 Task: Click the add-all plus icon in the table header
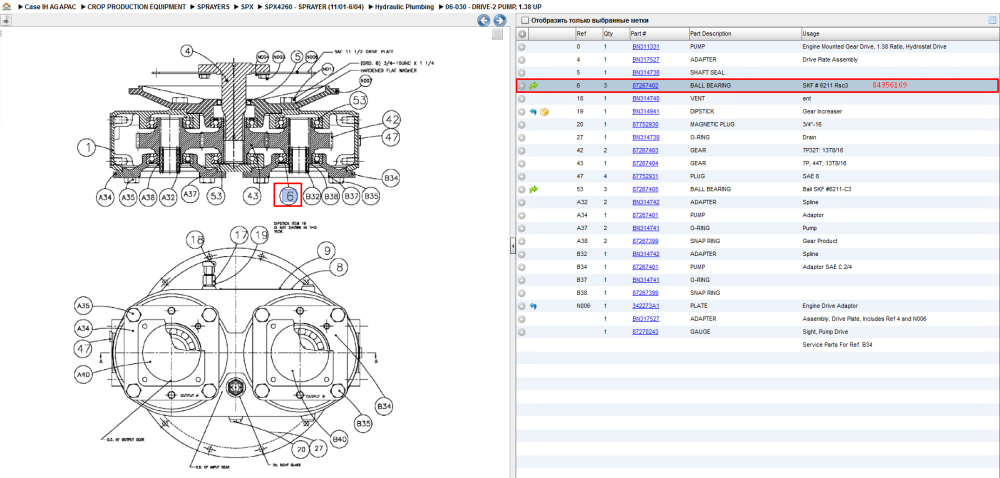tap(522, 34)
